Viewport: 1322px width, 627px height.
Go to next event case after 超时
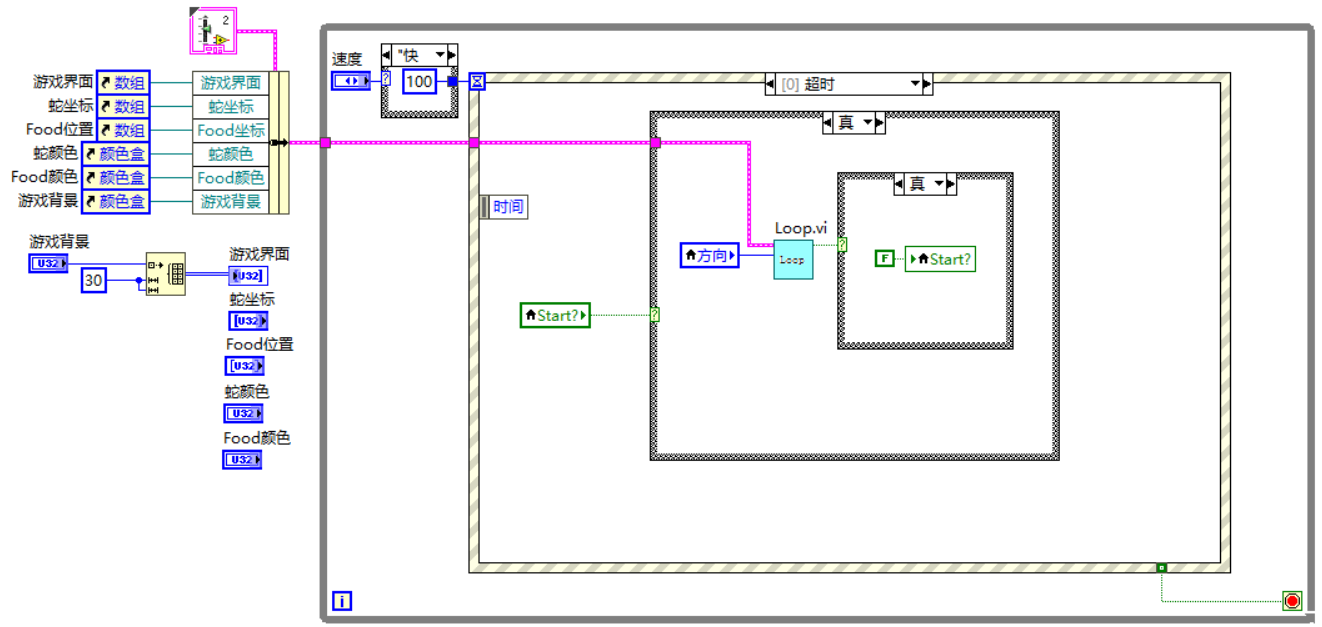point(927,84)
